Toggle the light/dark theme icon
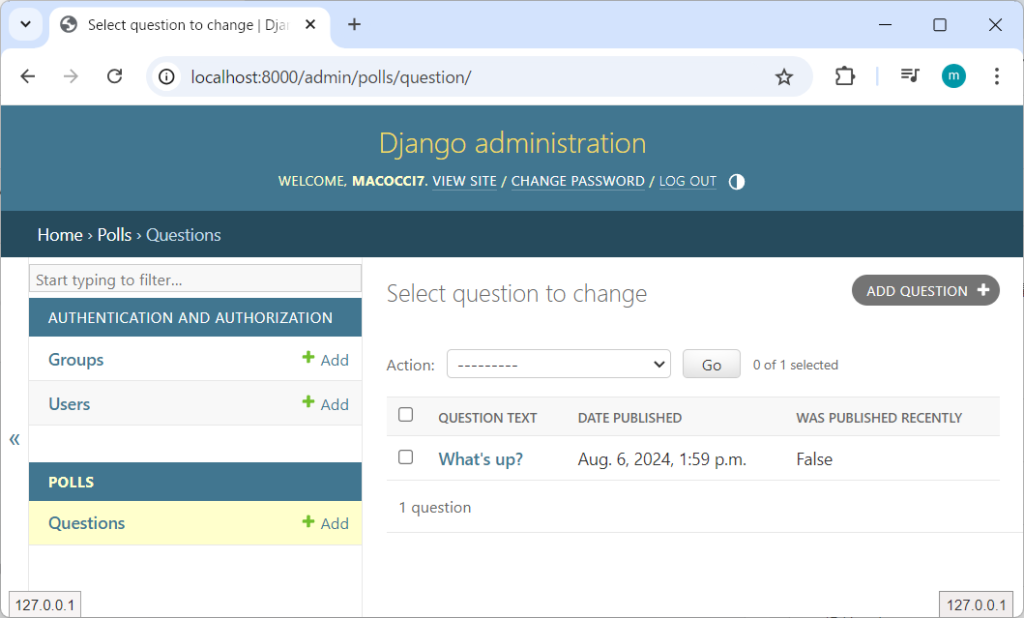 [x=737, y=182]
